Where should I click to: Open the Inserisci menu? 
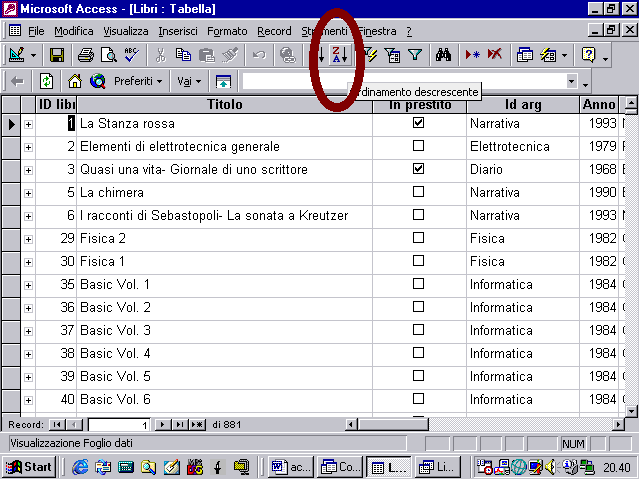coord(178,31)
